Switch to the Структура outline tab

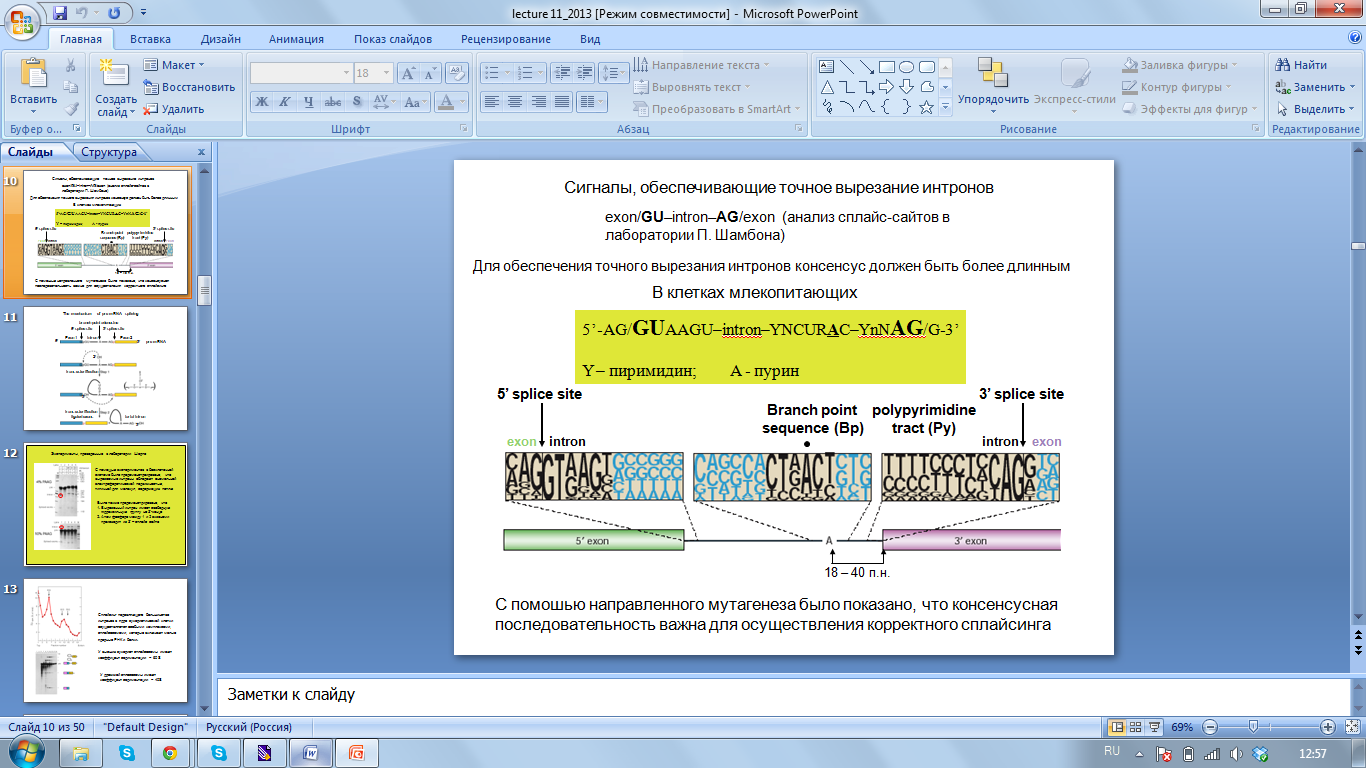click(x=109, y=152)
